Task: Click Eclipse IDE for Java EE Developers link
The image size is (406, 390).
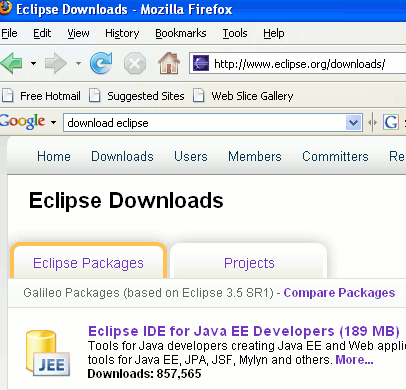Action: point(244,331)
